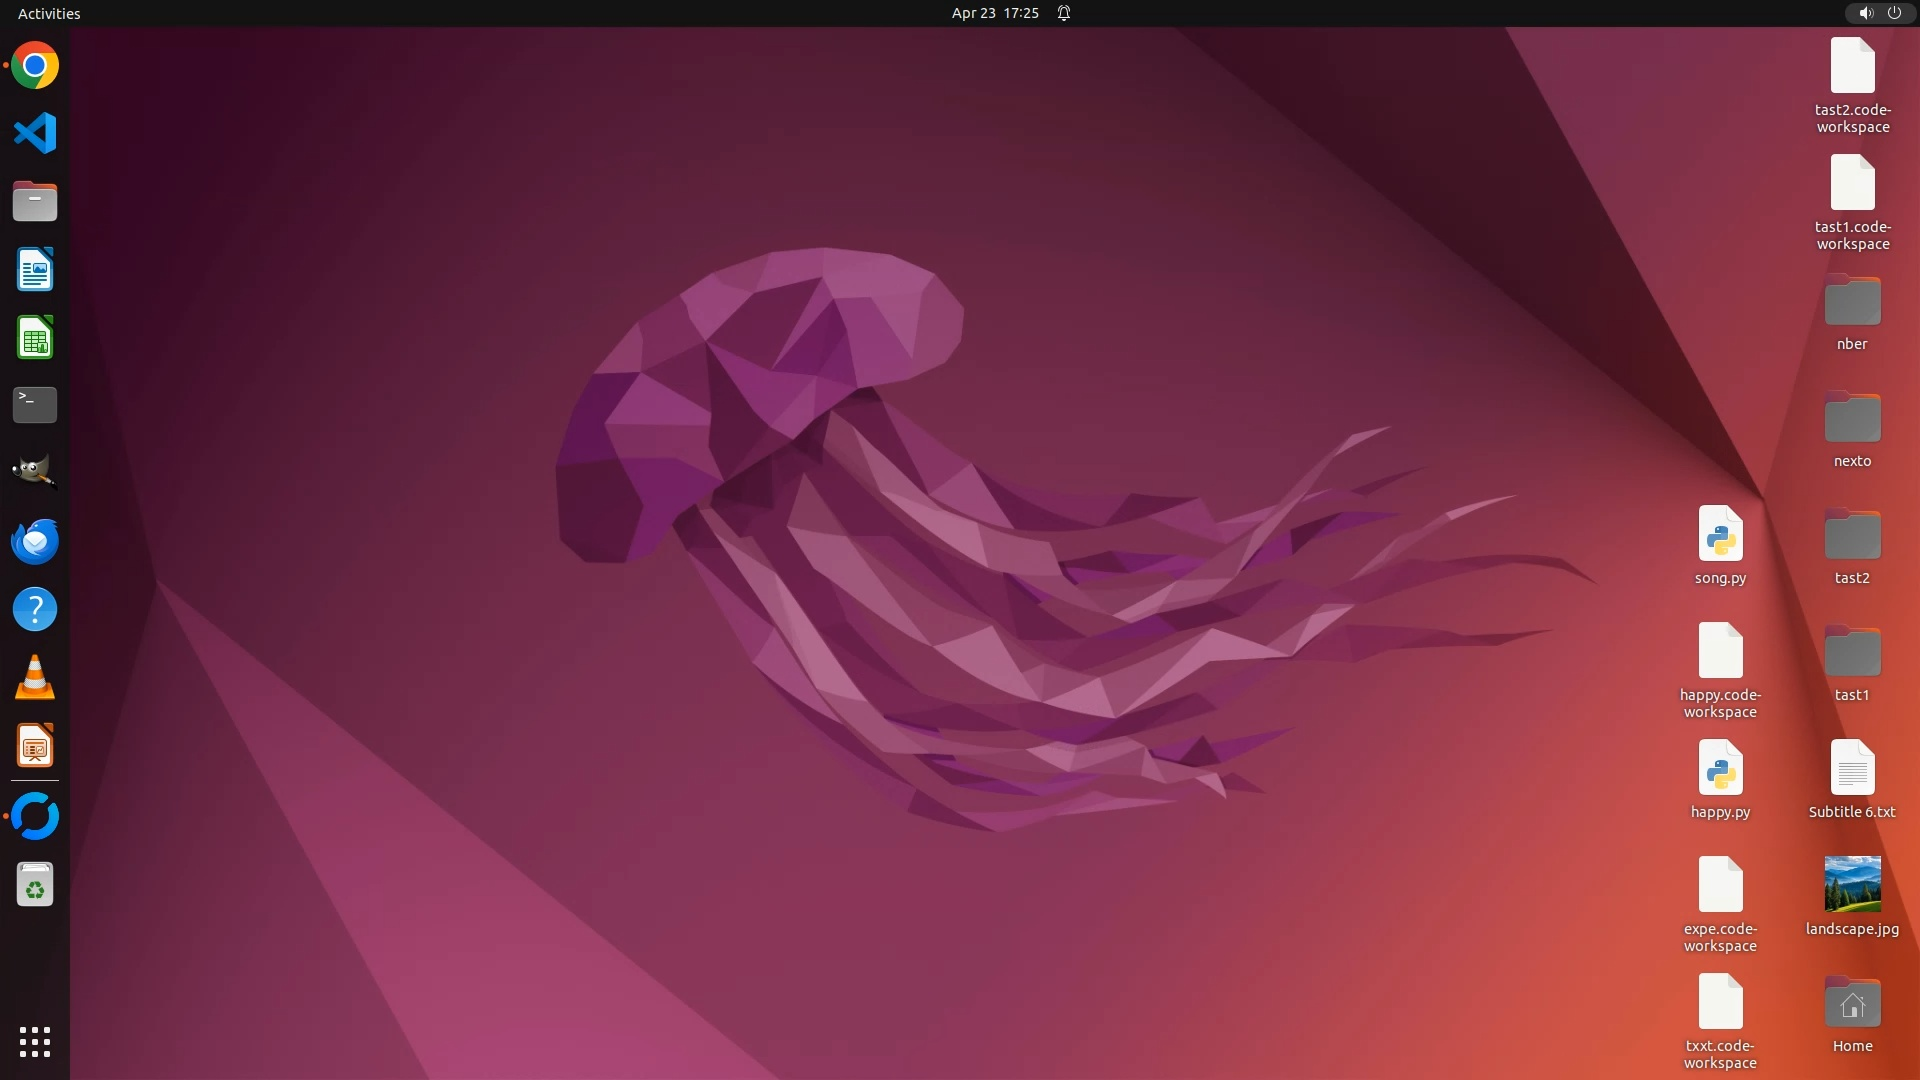The image size is (1920, 1080).
Task: Select the song.py desktop file
Action: 1720,534
